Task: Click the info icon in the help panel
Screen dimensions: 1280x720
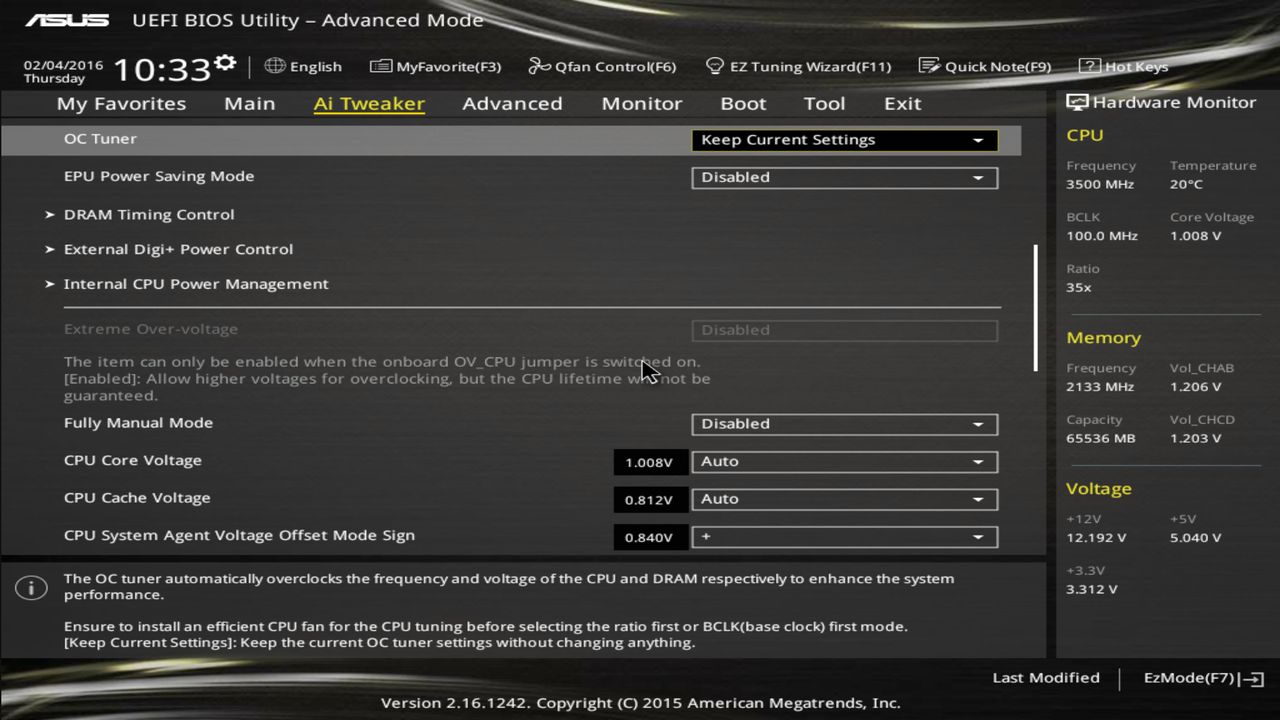Action: pos(31,588)
